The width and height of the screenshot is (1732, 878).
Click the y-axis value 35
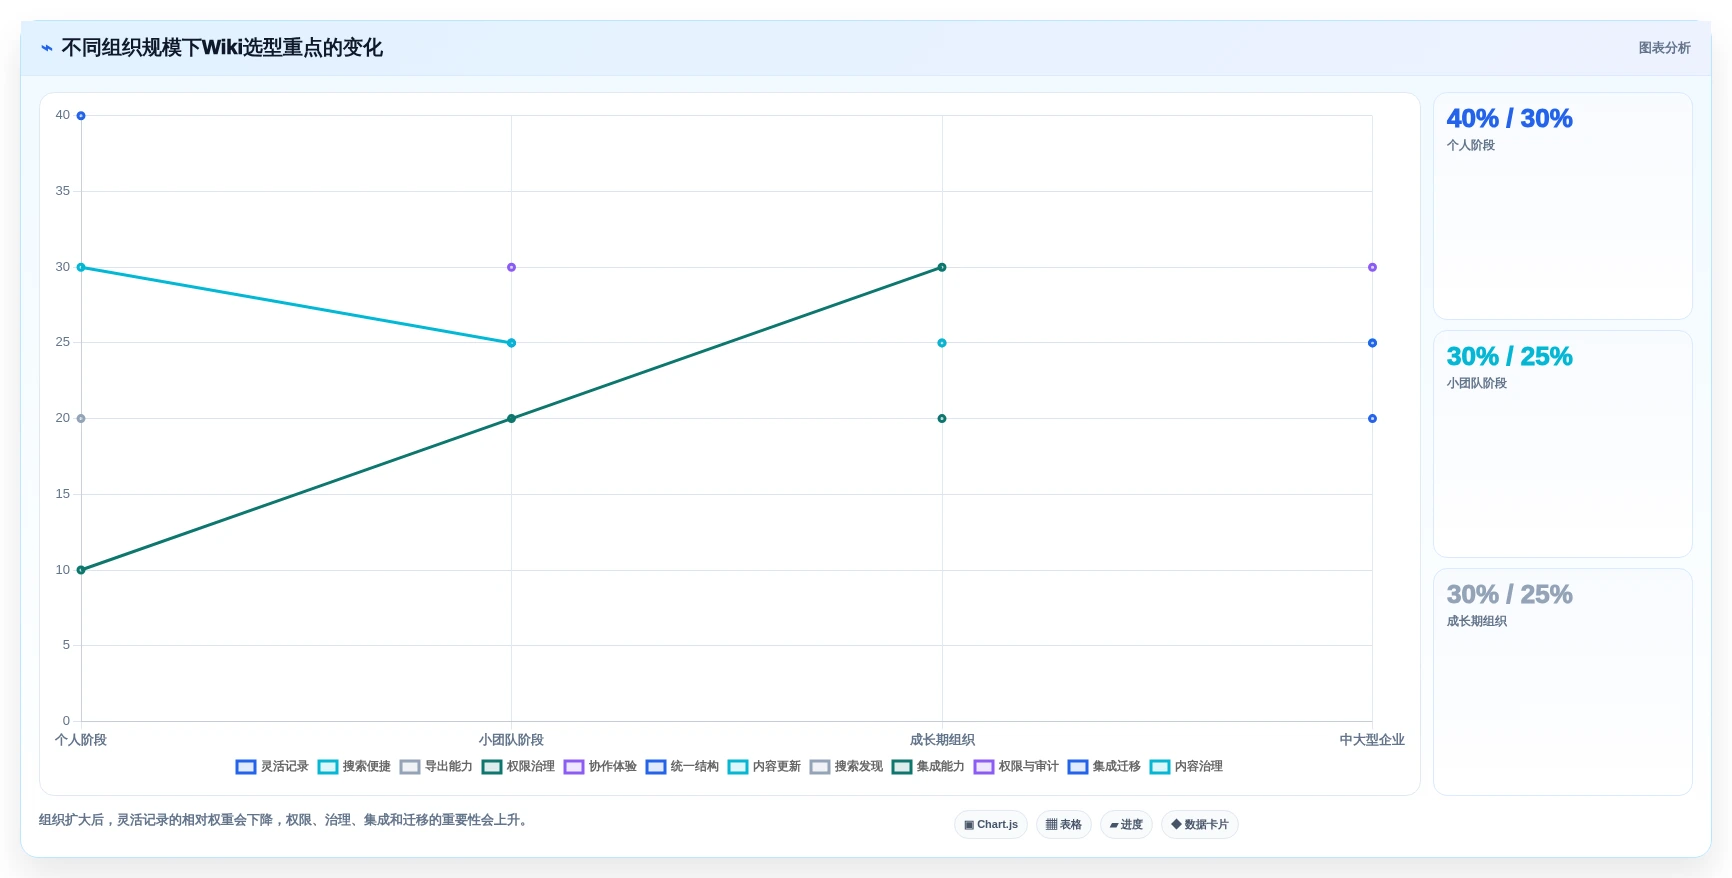pos(63,191)
